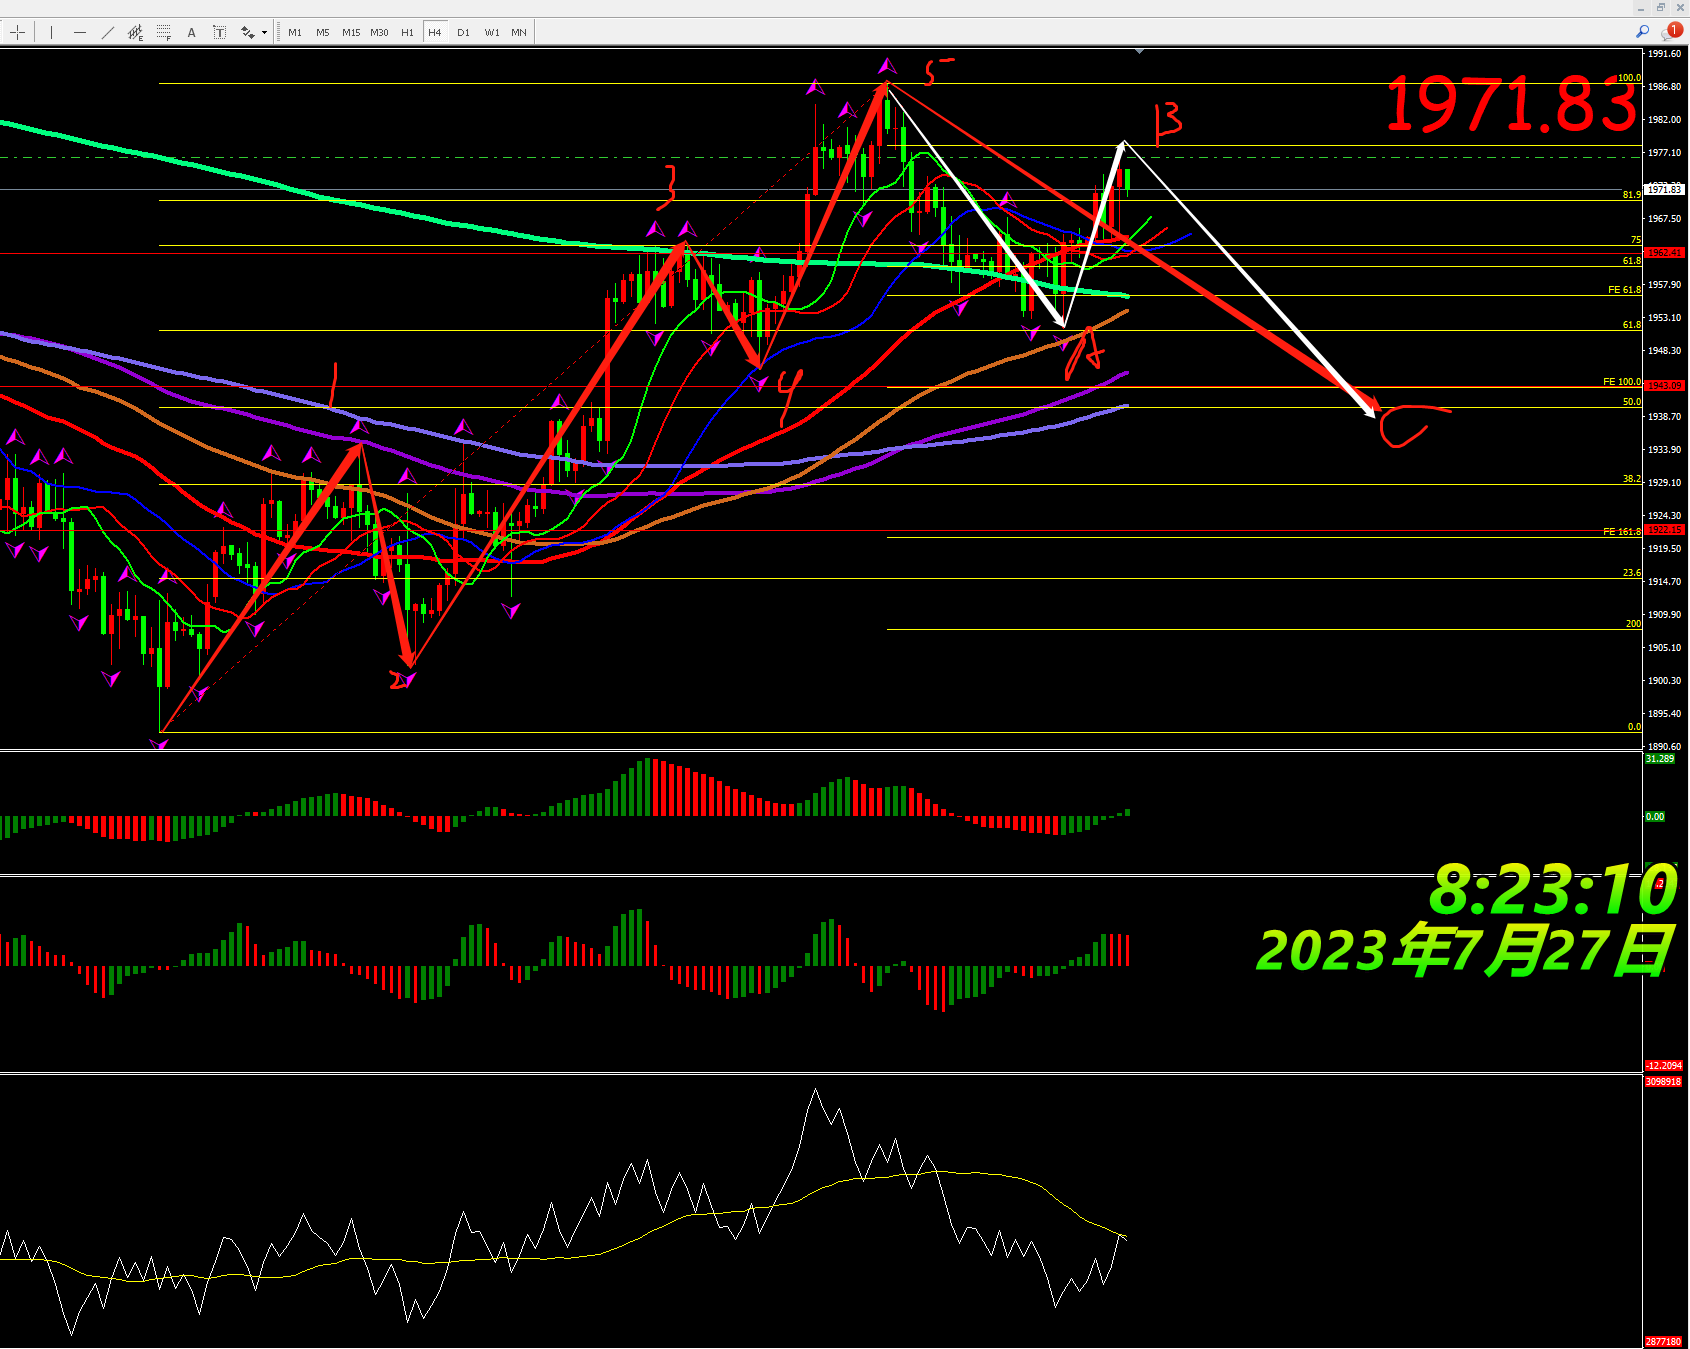Image resolution: width=1690 pixels, height=1349 pixels.
Task: Select the Vertical Line drawing tool
Action: click(51, 32)
